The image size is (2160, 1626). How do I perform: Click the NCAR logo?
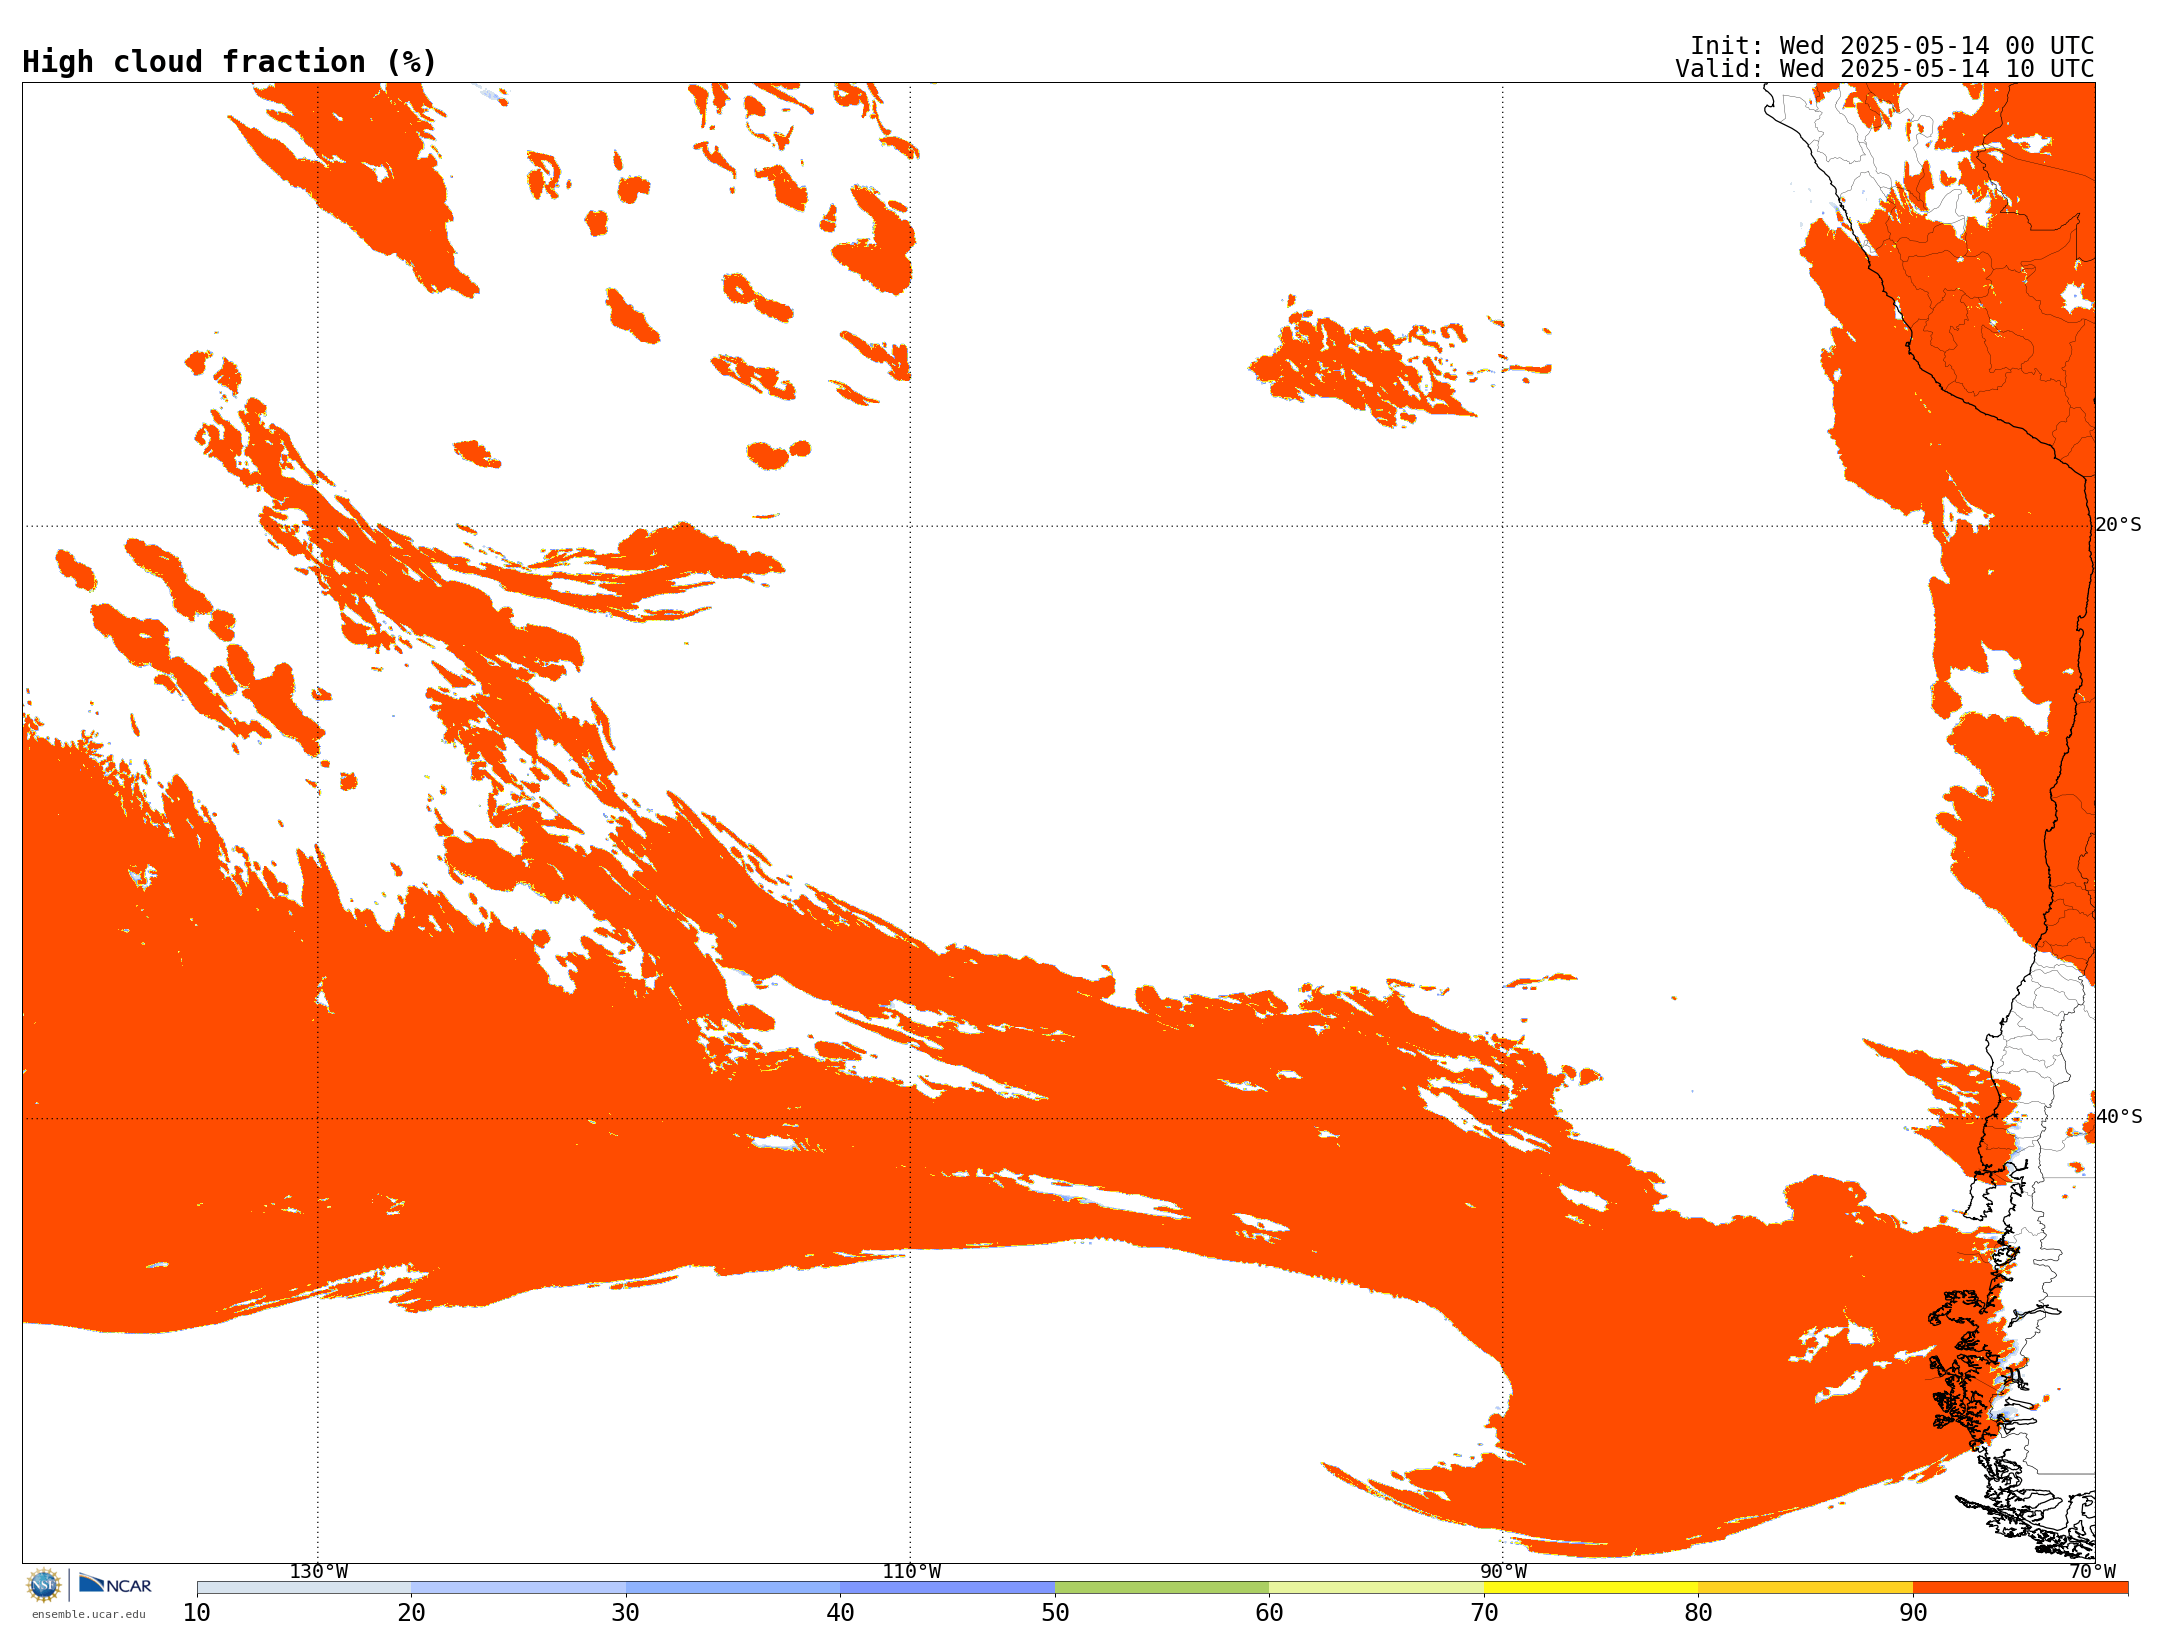(115, 1584)
